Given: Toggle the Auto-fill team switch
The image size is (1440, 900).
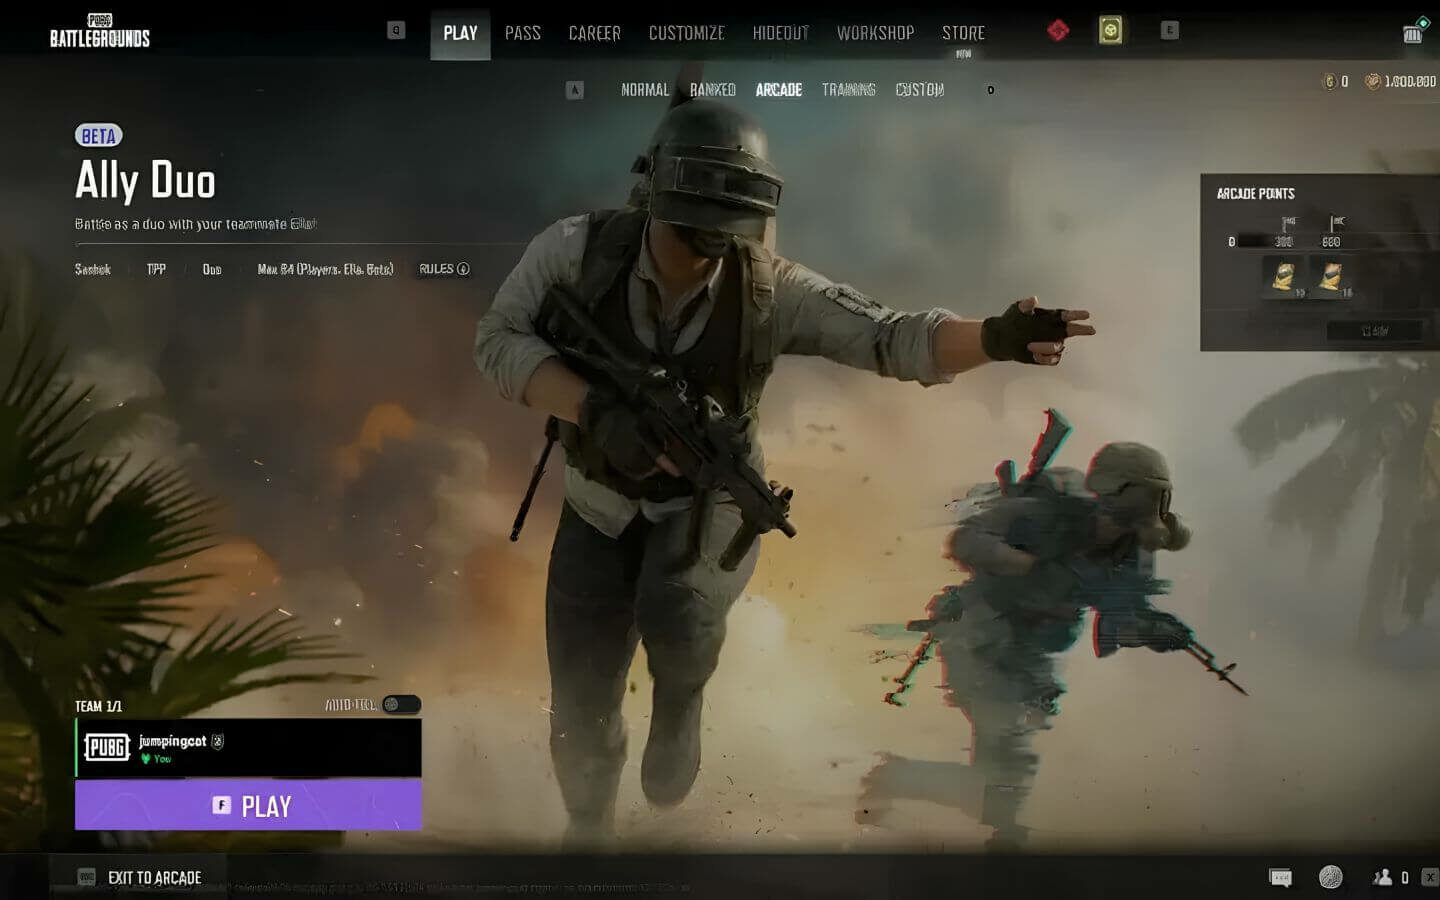Looking at the screenshot, I should click(x=401, y=705).
